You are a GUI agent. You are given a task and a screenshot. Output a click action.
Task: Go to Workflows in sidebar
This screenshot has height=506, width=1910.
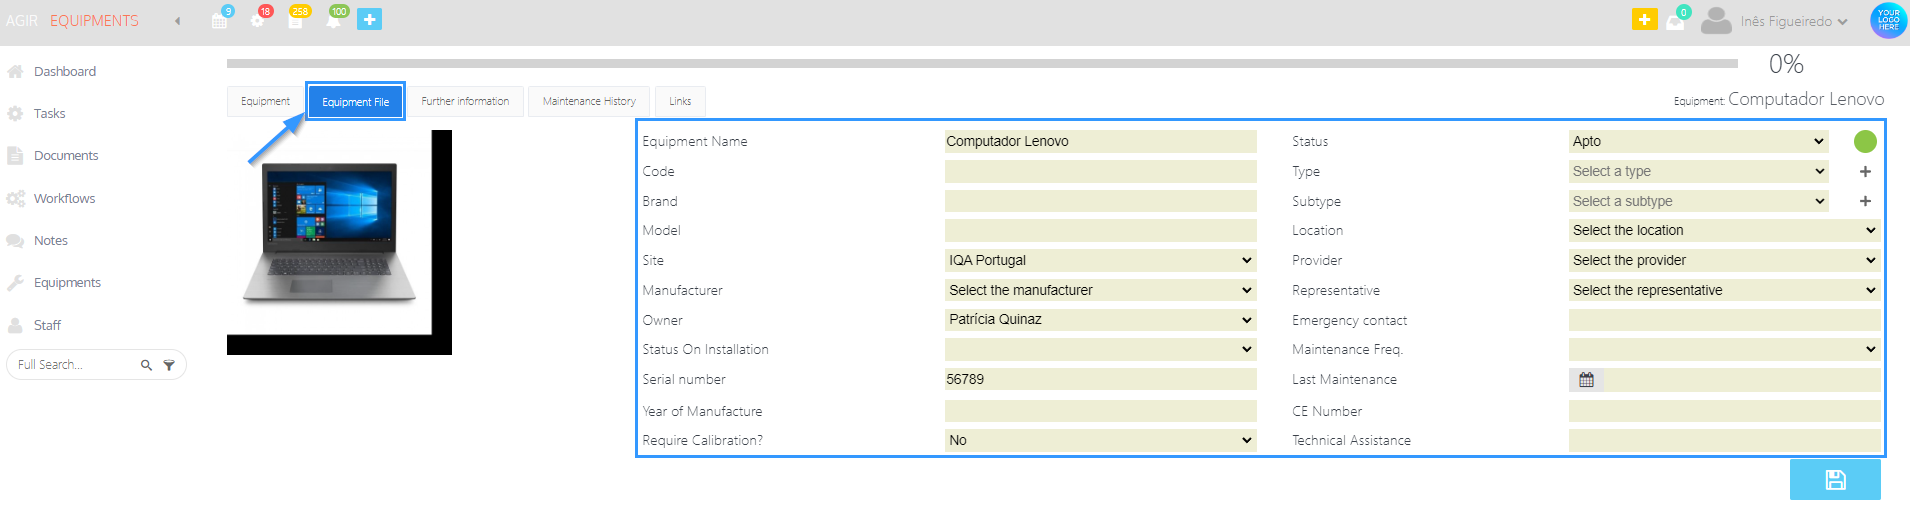click(x=65, y=199)
